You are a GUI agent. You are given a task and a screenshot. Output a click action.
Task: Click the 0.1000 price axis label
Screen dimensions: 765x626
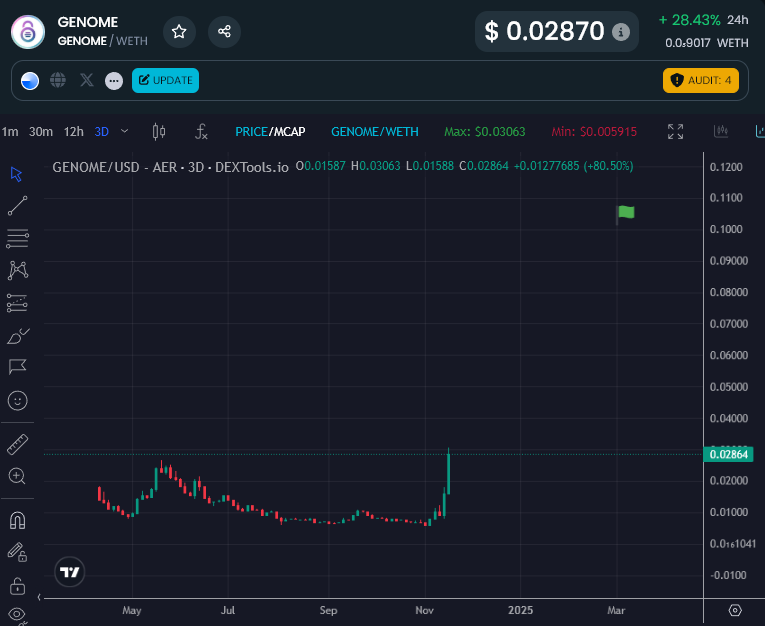pyautogui.click(x=726, y=229)
